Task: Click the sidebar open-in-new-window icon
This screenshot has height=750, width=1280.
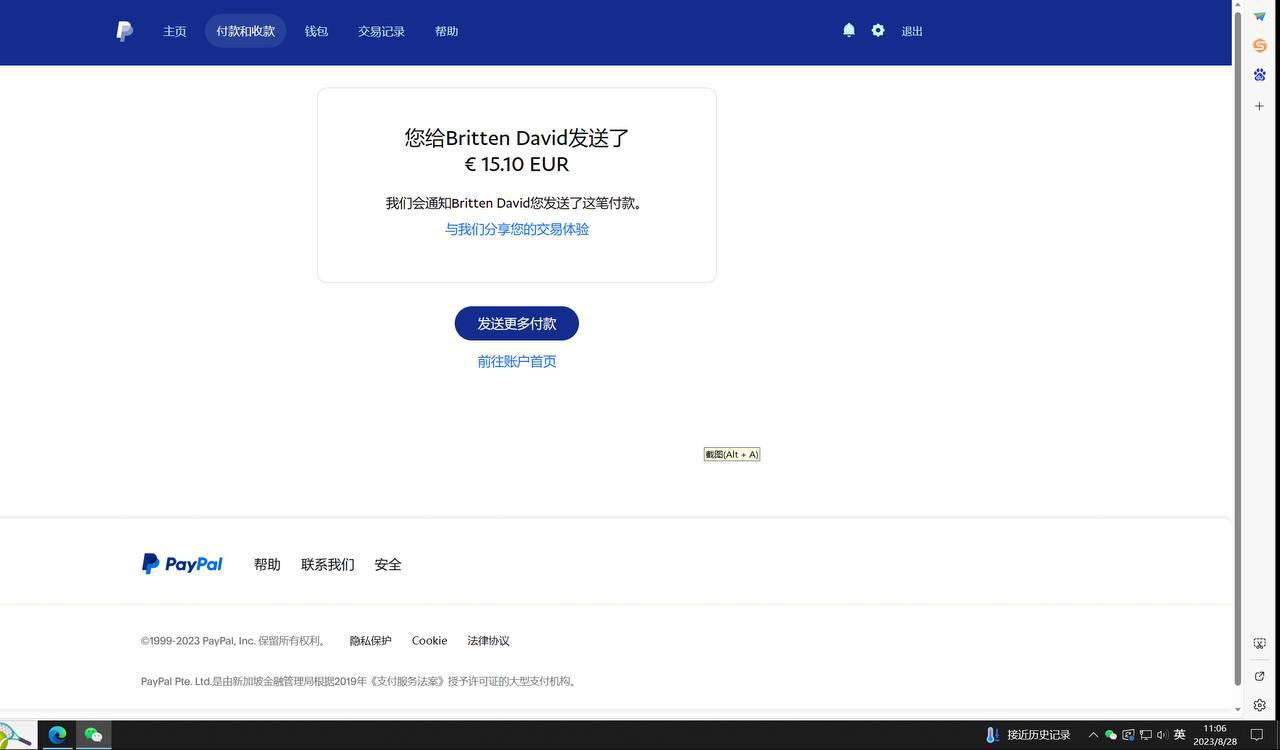Action: pos(1260,676)
